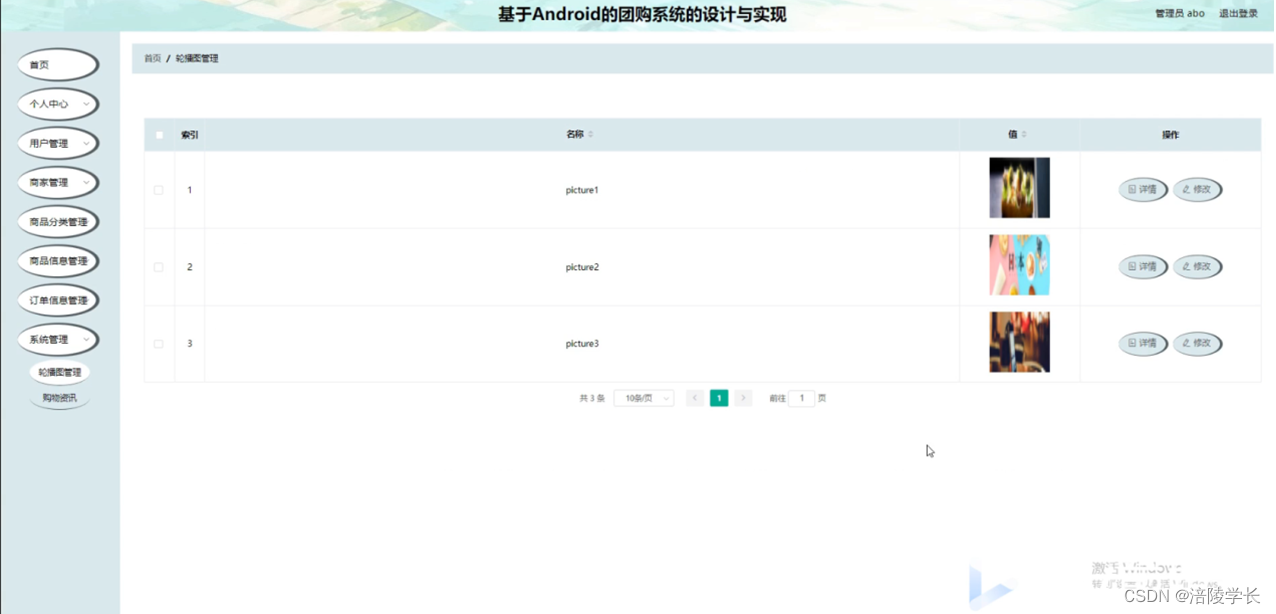The height and width of the screenshot is (614, 1276).
Task: Open the picture1 thumbnail image
Action: (x=1019, y=188)
